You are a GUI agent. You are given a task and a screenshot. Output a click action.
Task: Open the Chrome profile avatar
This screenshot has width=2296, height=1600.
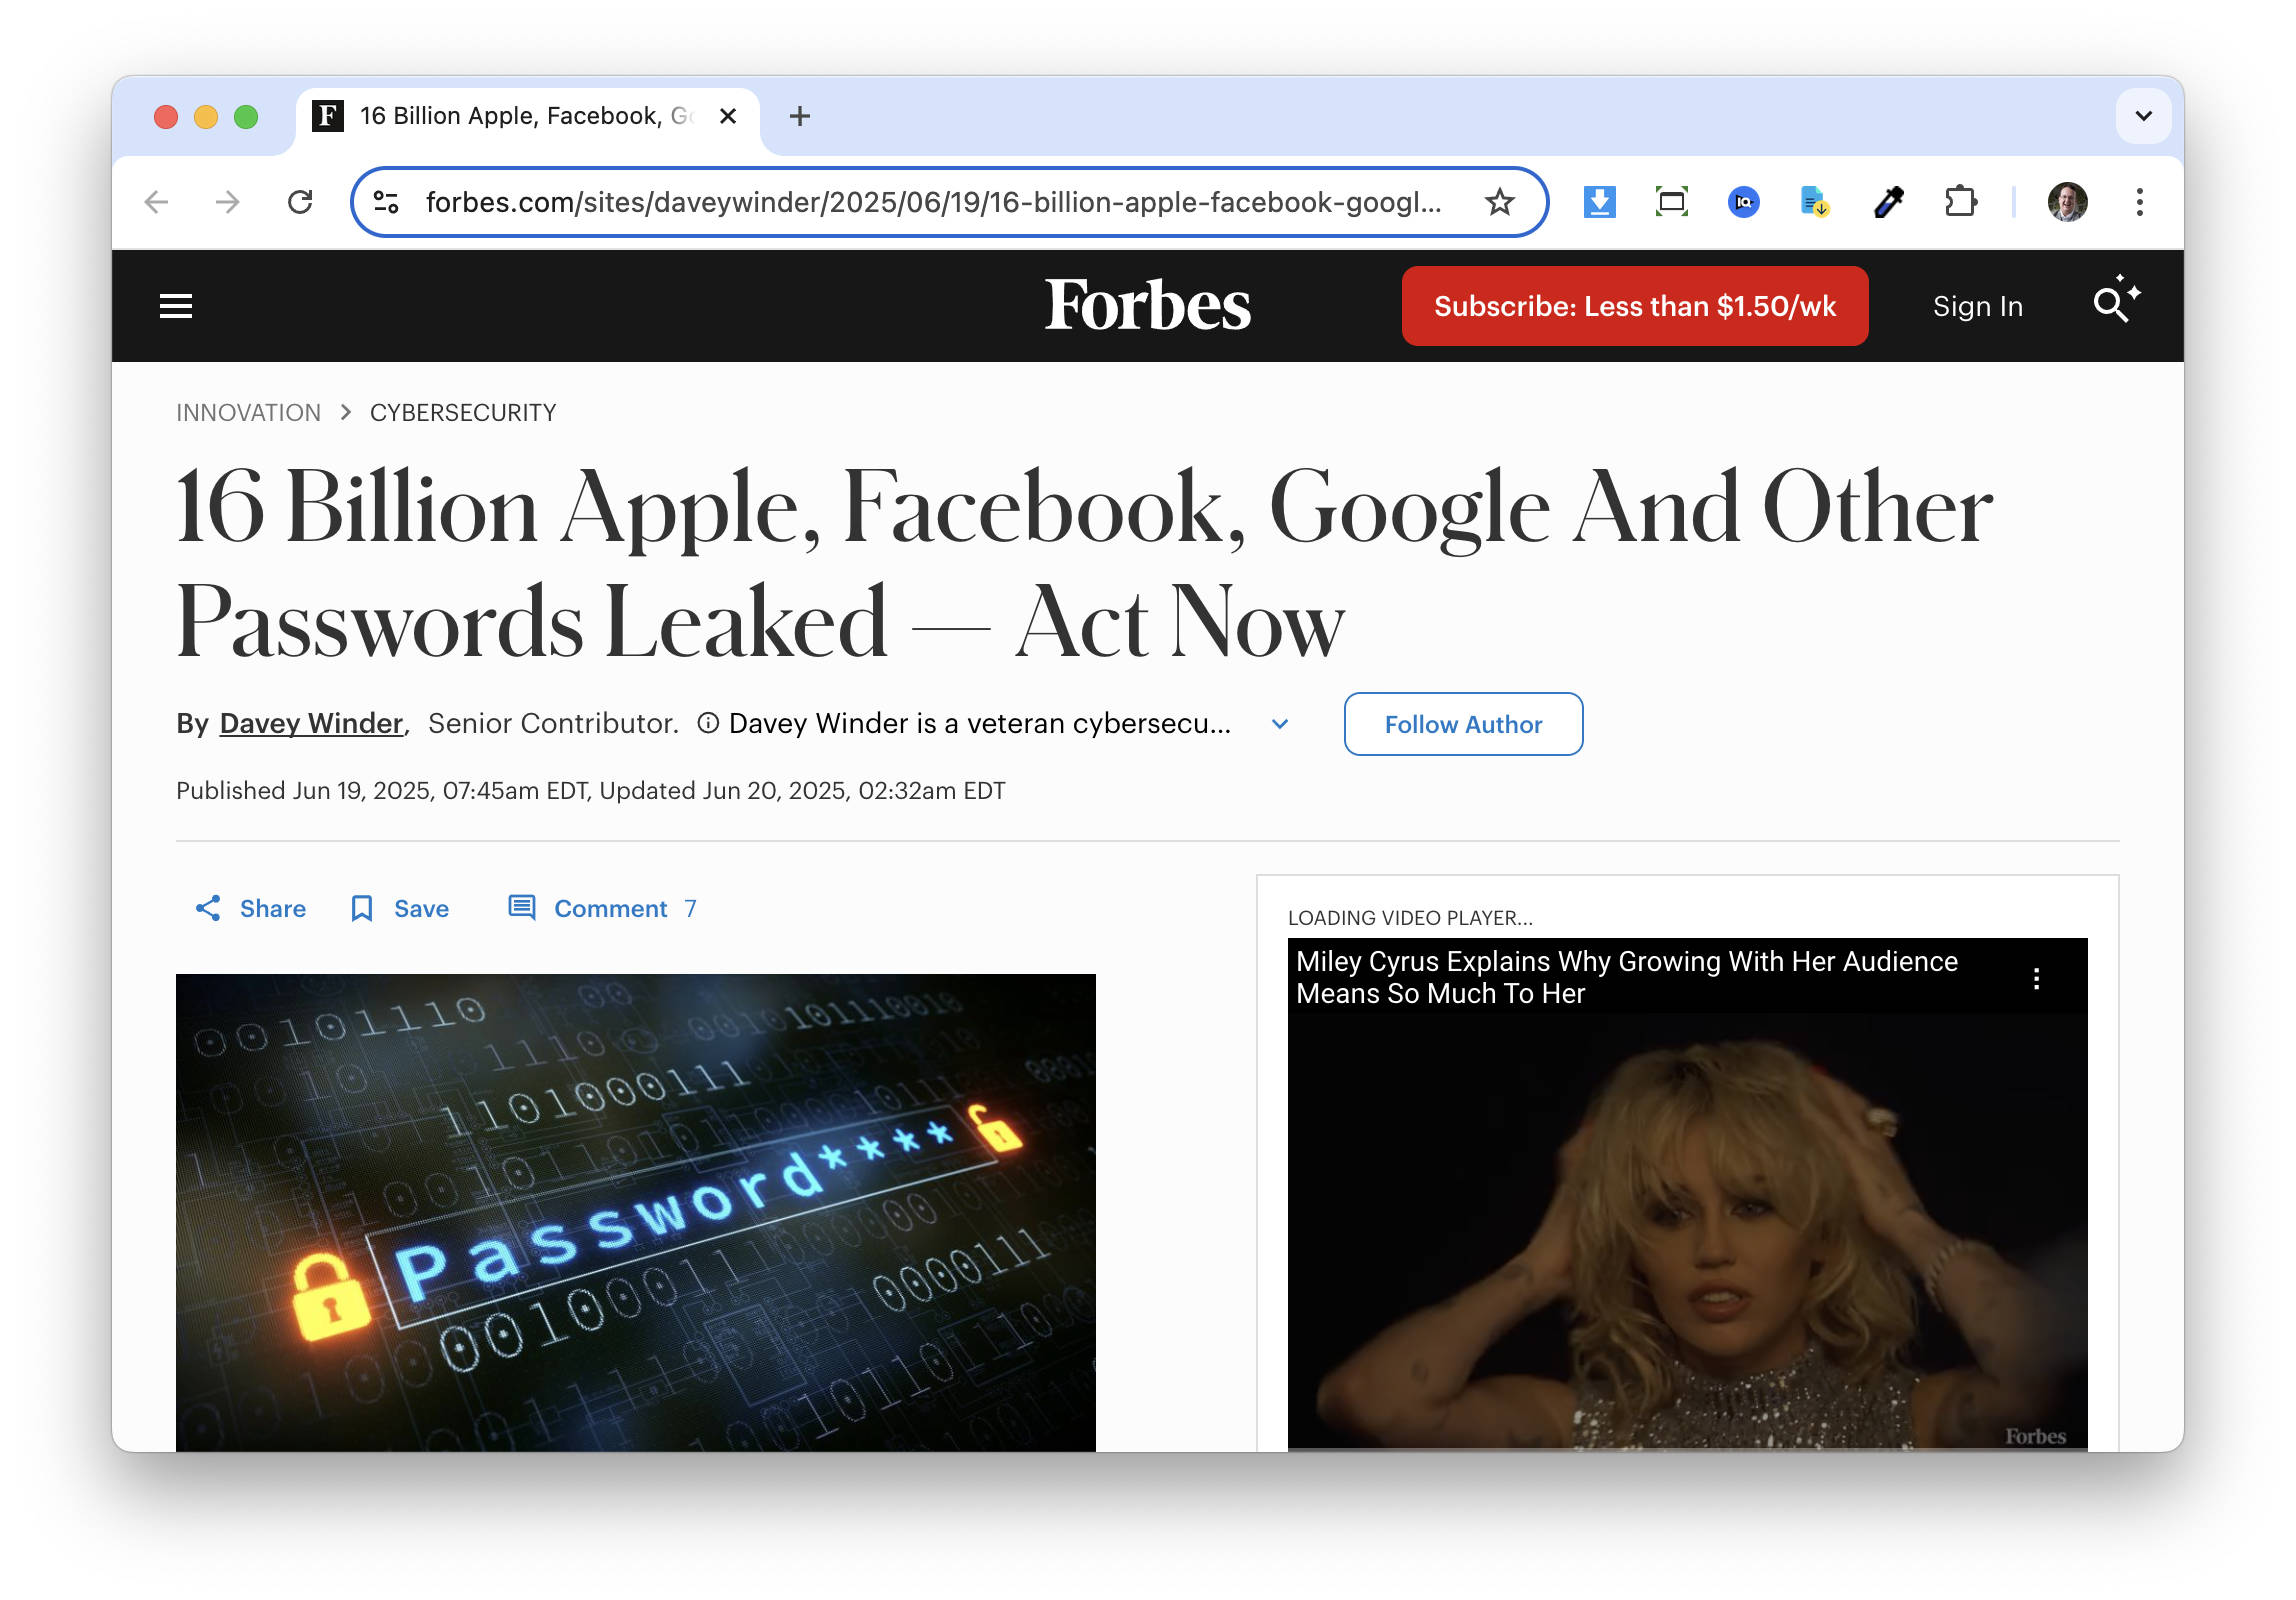(x=2067, y=203)
